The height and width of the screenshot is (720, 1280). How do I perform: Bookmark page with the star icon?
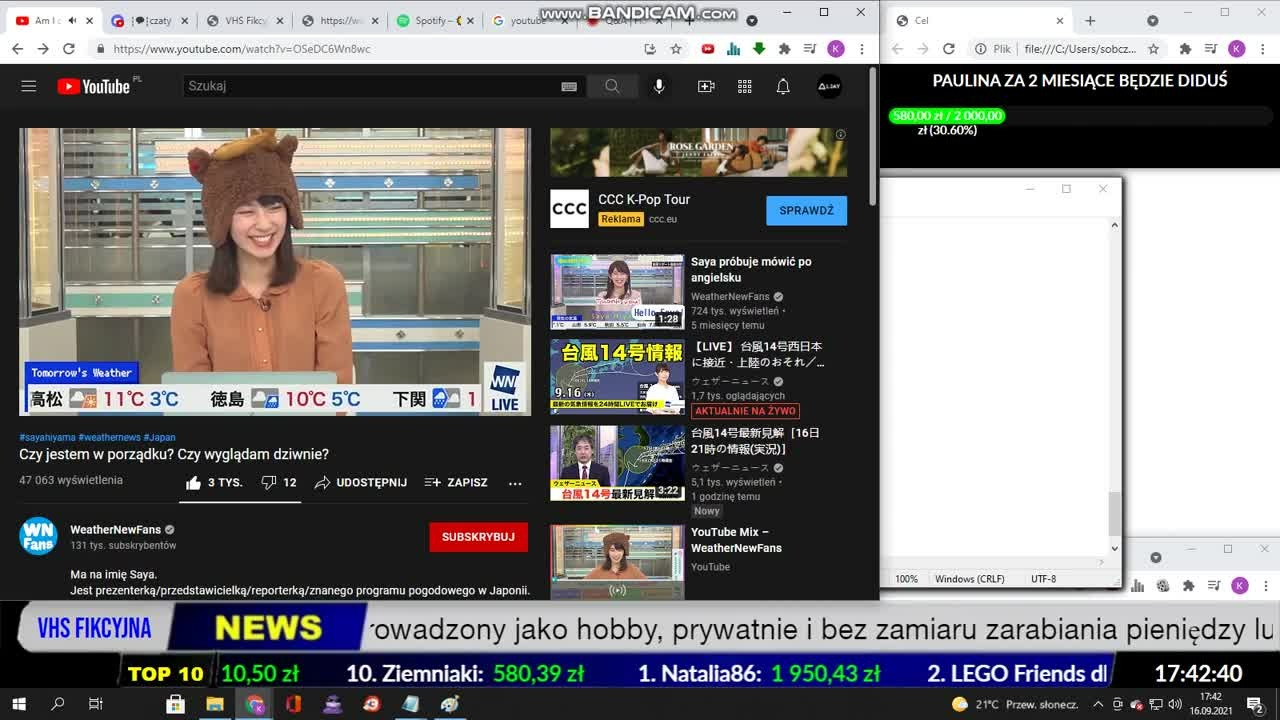[676, 49]
